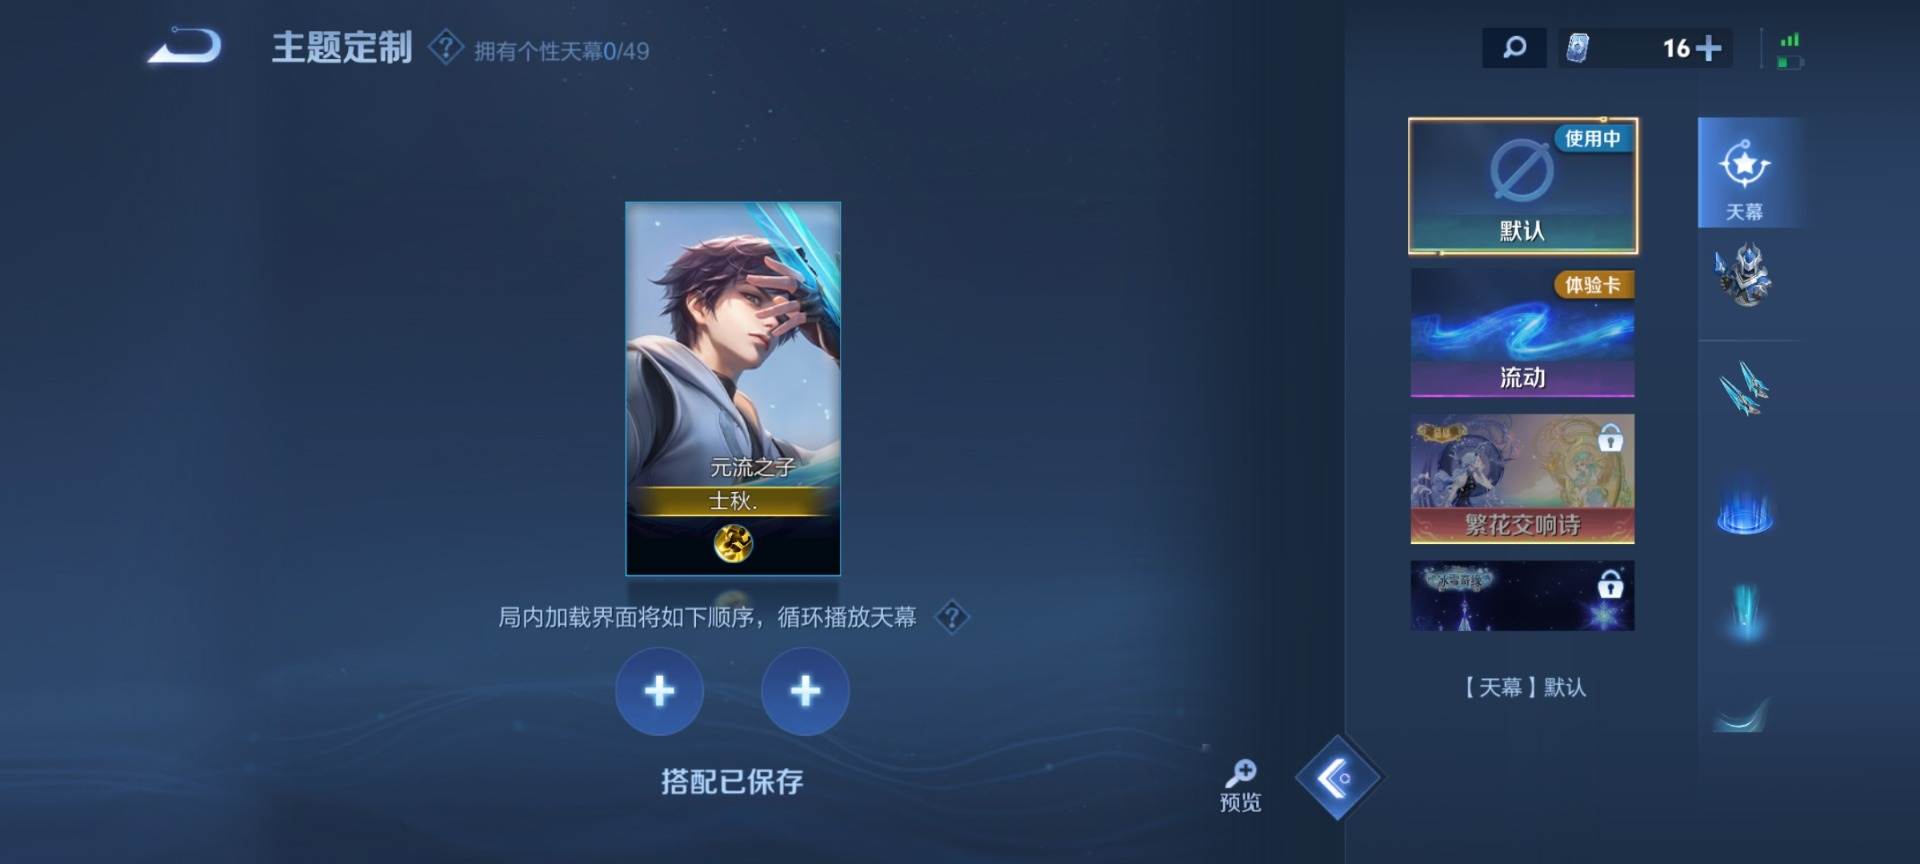The width and height of the screenshot is (1920, 864).
Task: Select the 天幕 tab in sidebar
Action: (1744, 172)
